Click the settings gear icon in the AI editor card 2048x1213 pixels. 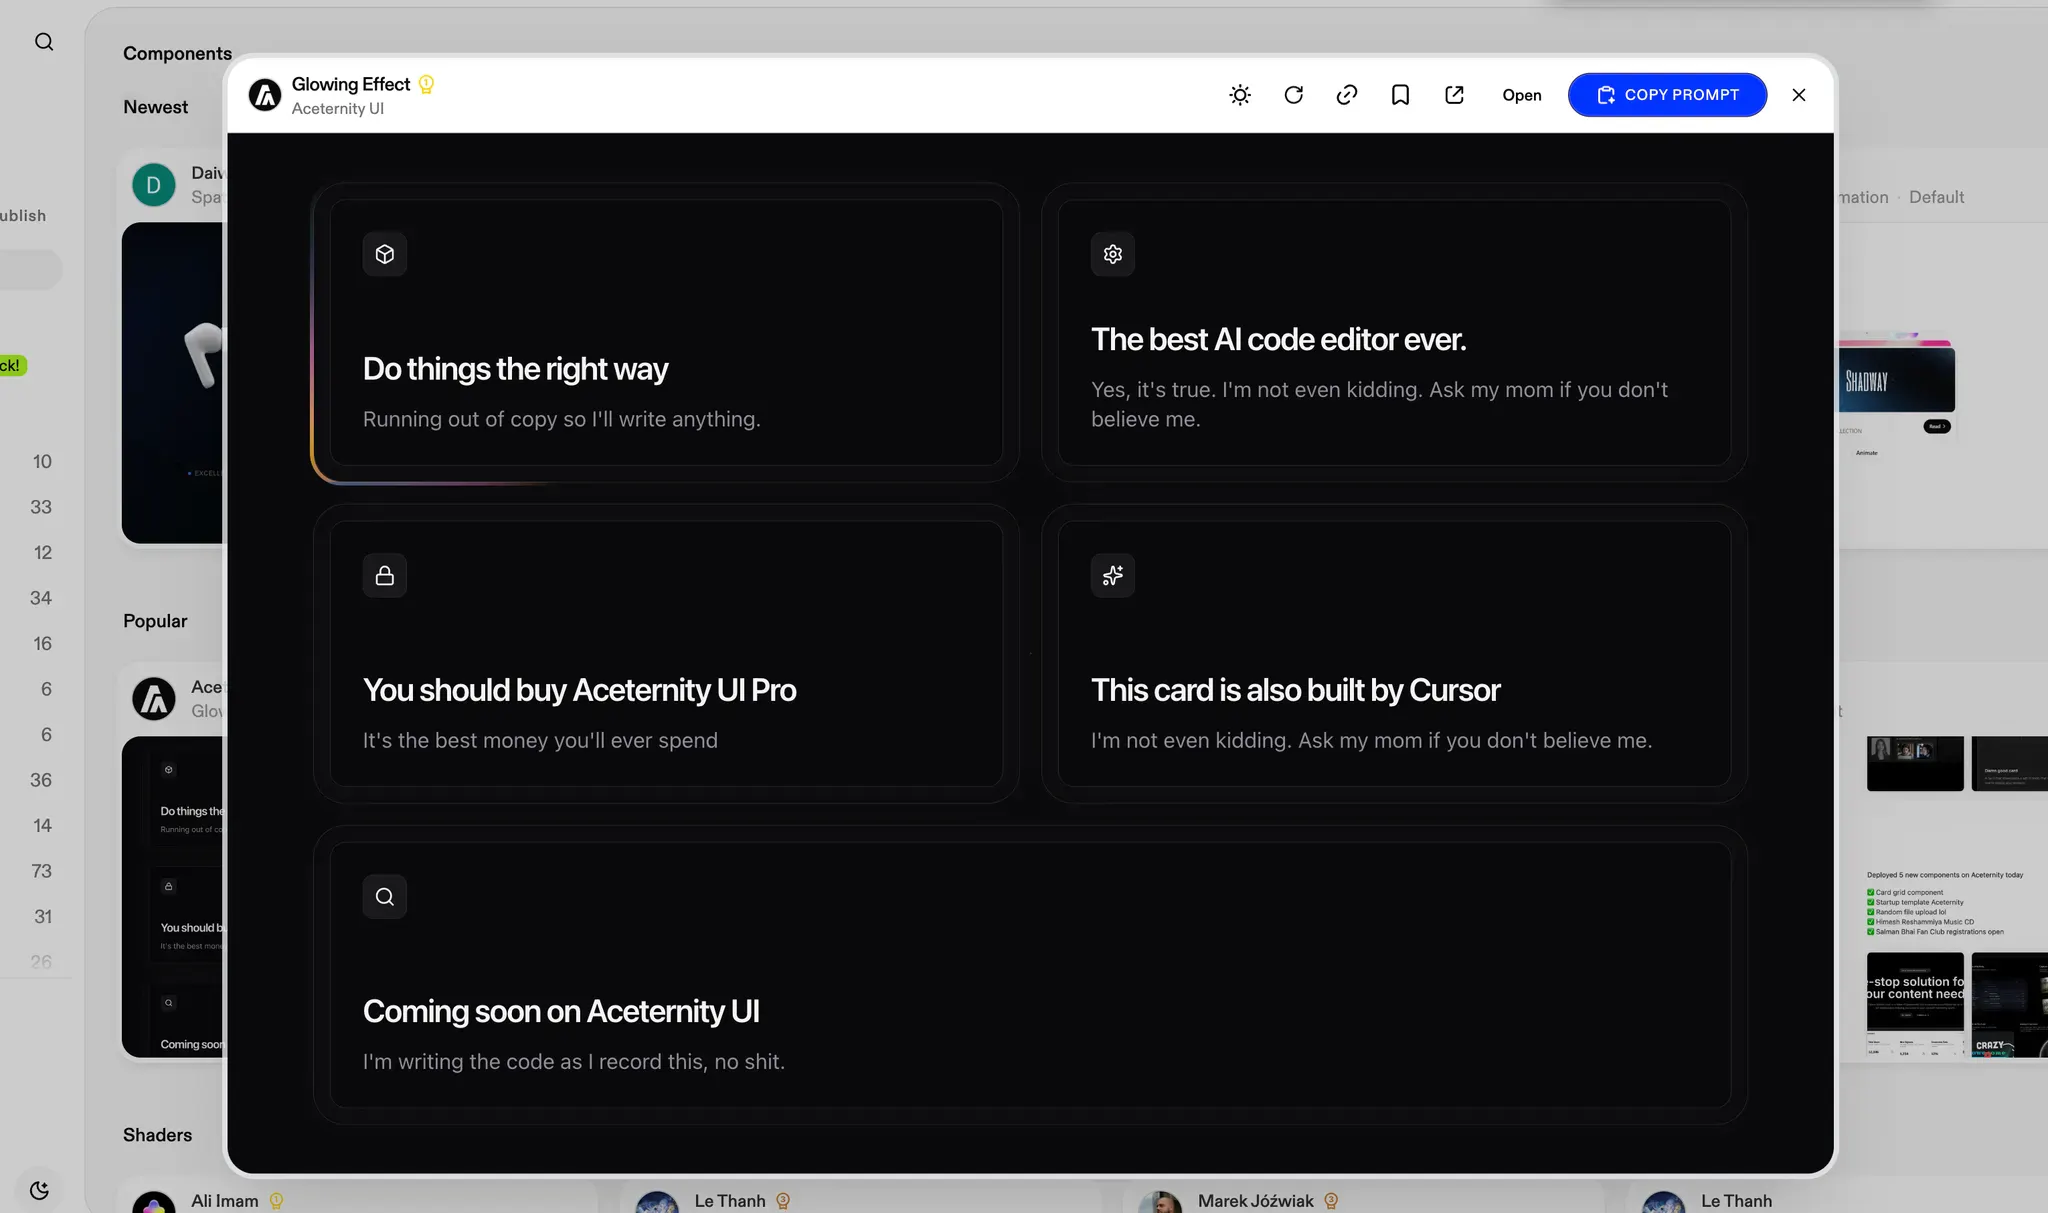tap(1113, 254)
